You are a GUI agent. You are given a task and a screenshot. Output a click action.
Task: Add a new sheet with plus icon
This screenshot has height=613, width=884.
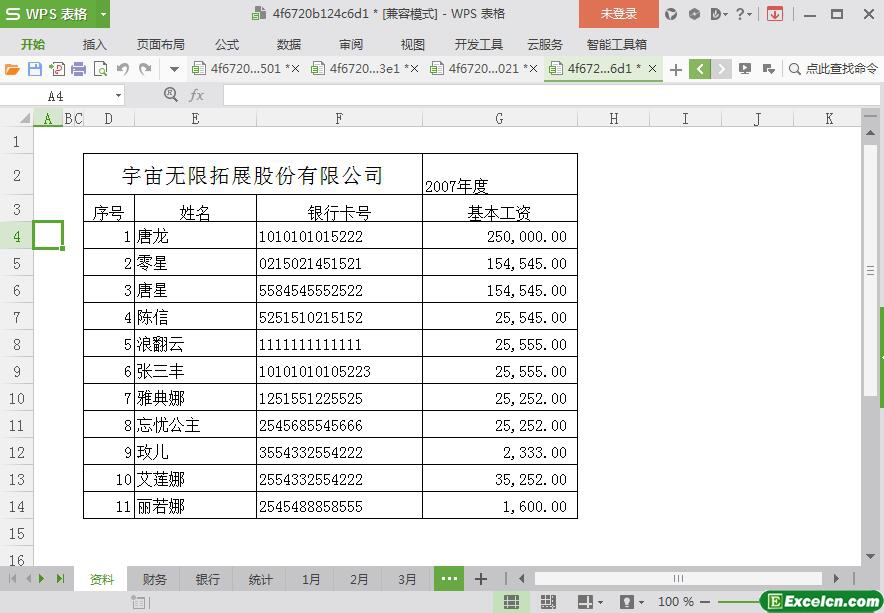point(481,579)
